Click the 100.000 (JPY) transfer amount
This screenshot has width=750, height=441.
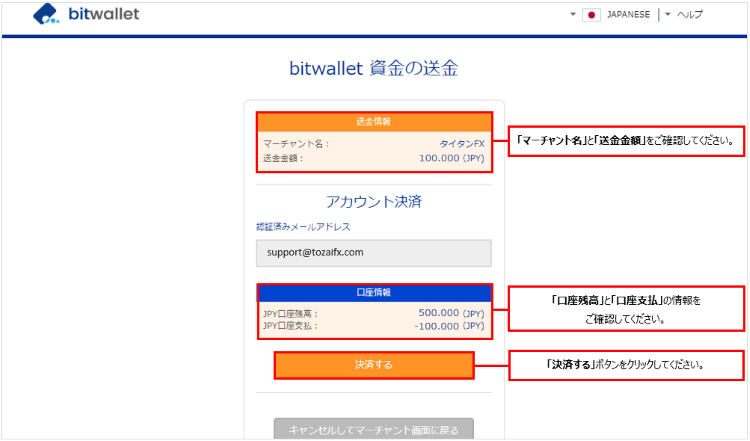(x=452, y=158)
